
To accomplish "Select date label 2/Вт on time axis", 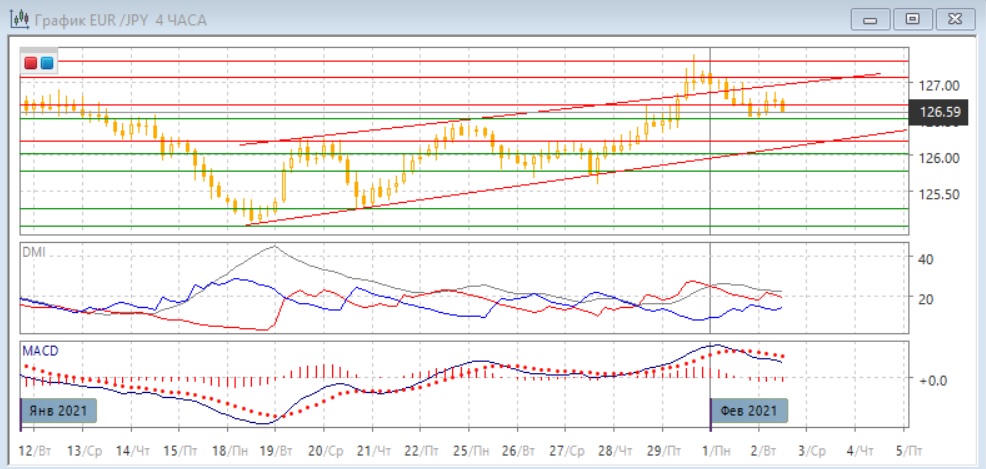I will tap(763, 451).
